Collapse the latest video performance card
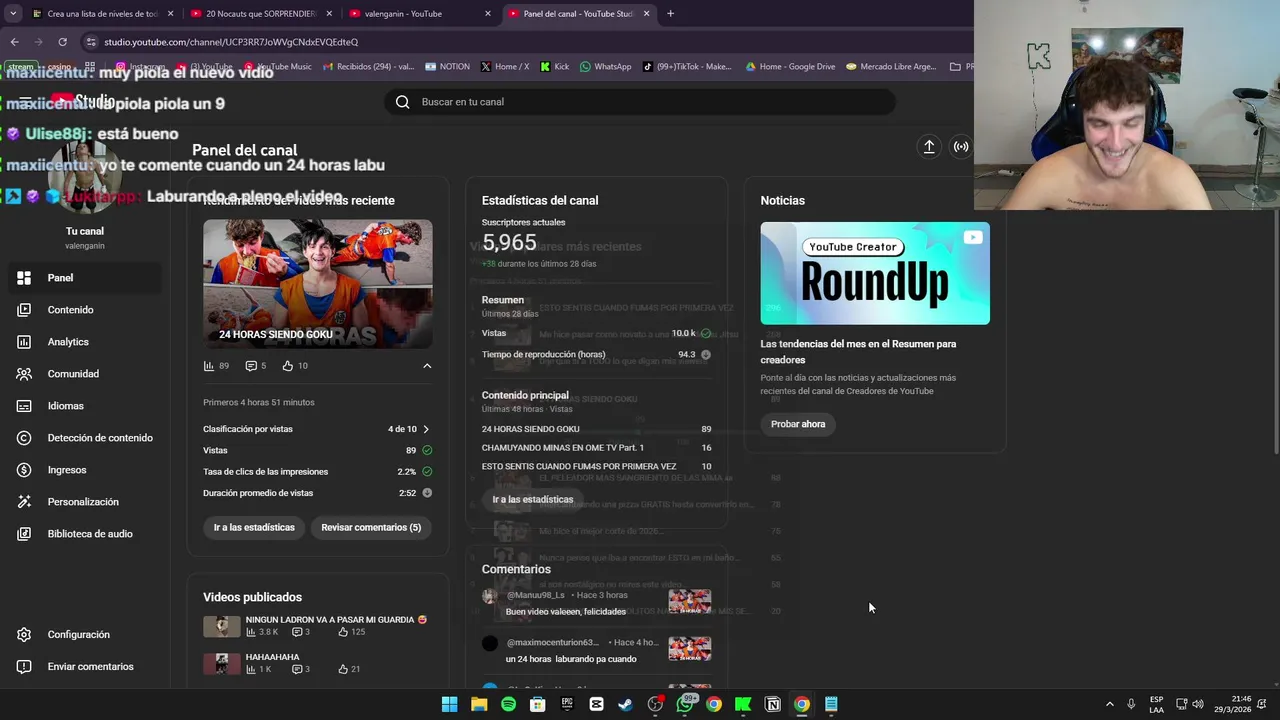 (427, 366)
